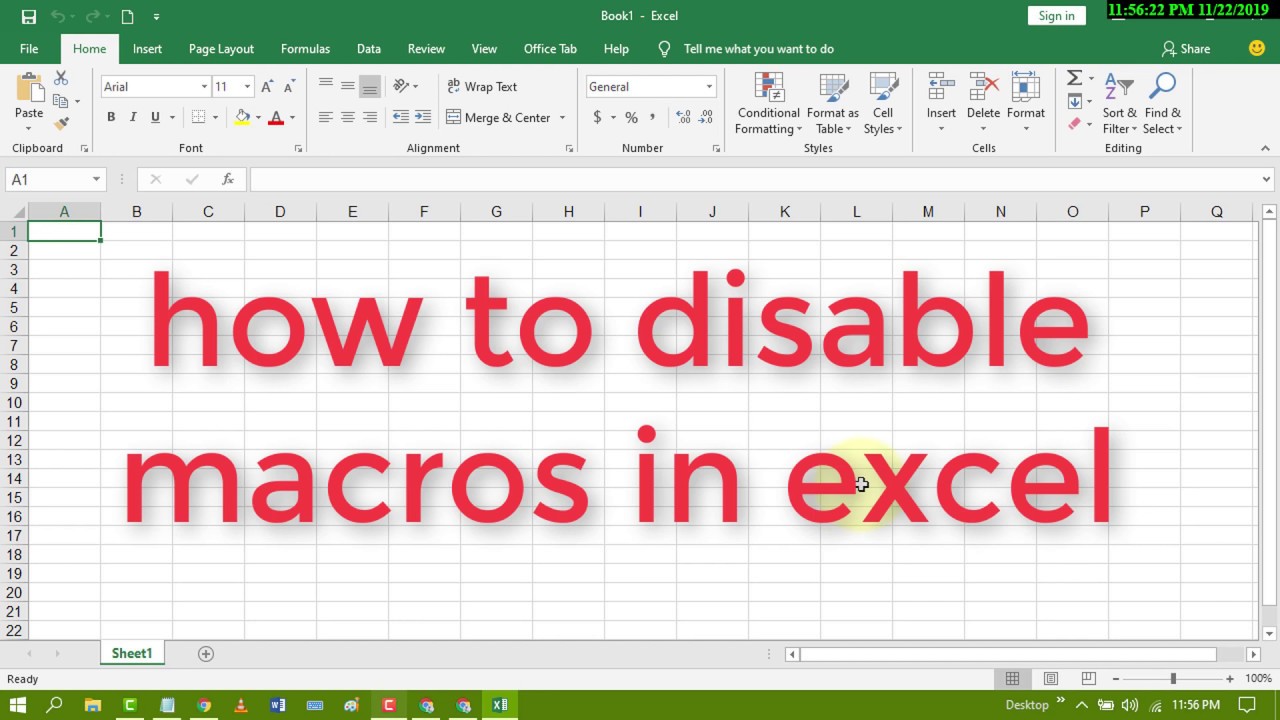Expand the Orientation dropdown arrow
Viewport: 1280px width, 720px height.
pos(416,87)
